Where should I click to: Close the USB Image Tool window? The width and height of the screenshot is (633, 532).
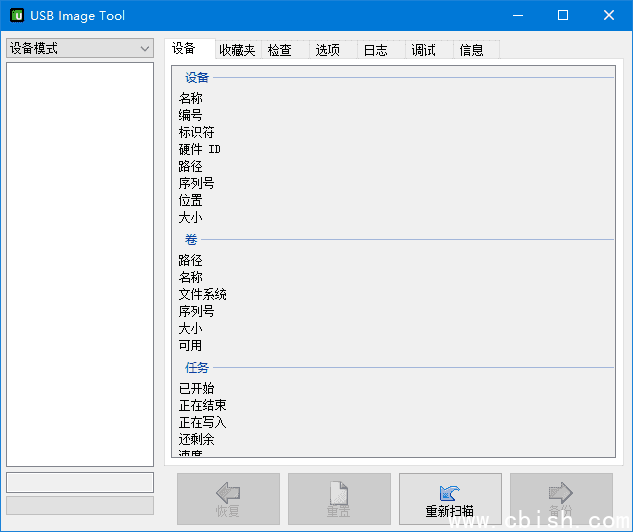[609, 15]
